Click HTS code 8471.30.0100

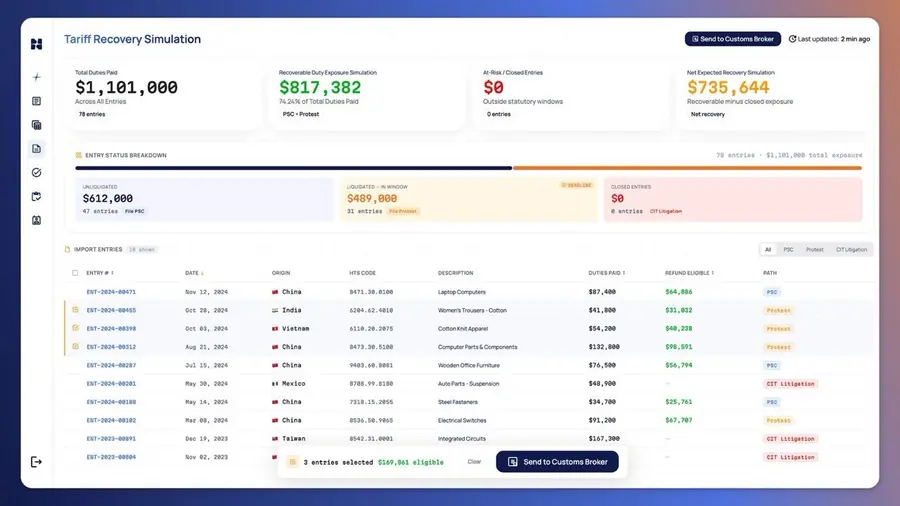[371, 292]
